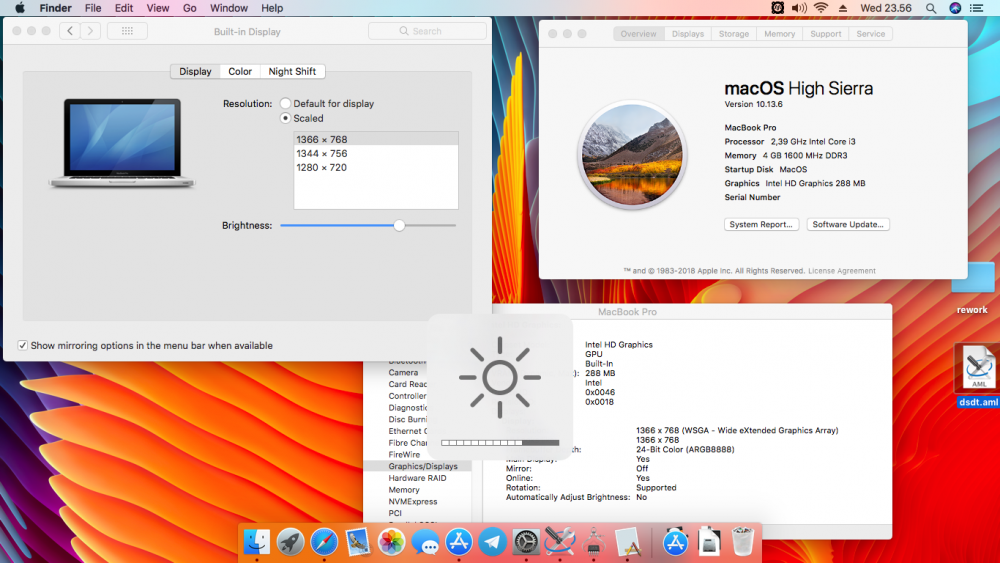Open the Displays tab in About This Mac
The image size is (1000, 563).
click(x=688, y=34)
